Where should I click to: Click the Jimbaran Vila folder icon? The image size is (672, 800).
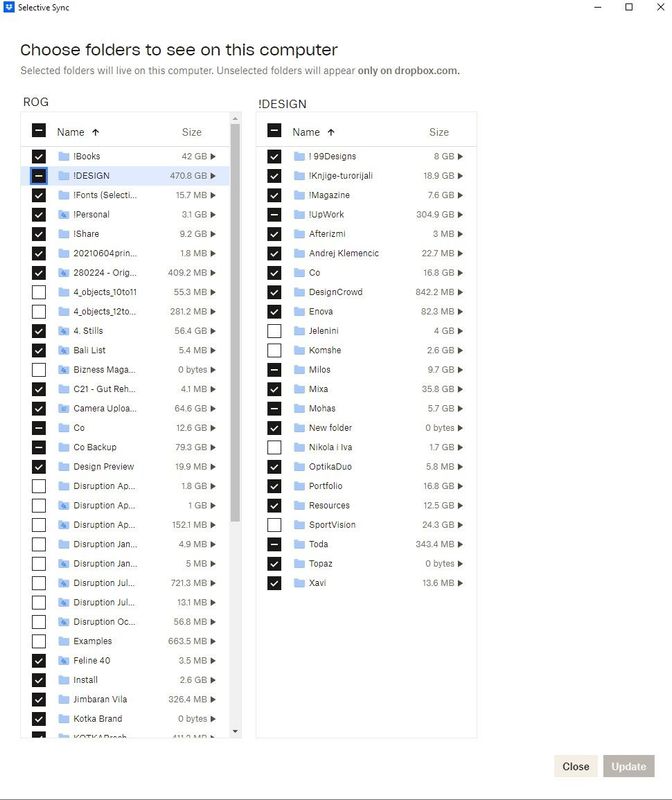(64, 699)
